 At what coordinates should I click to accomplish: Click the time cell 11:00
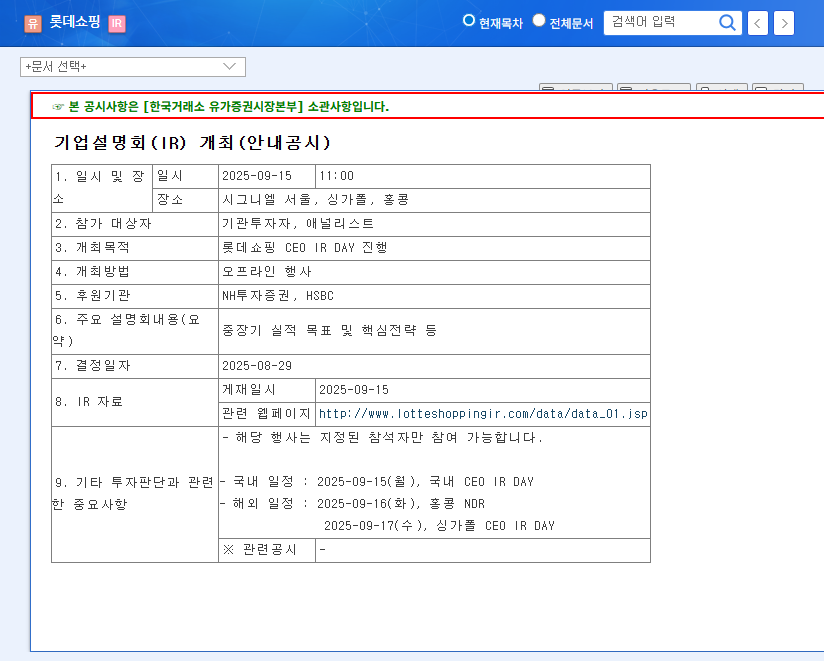482,176
